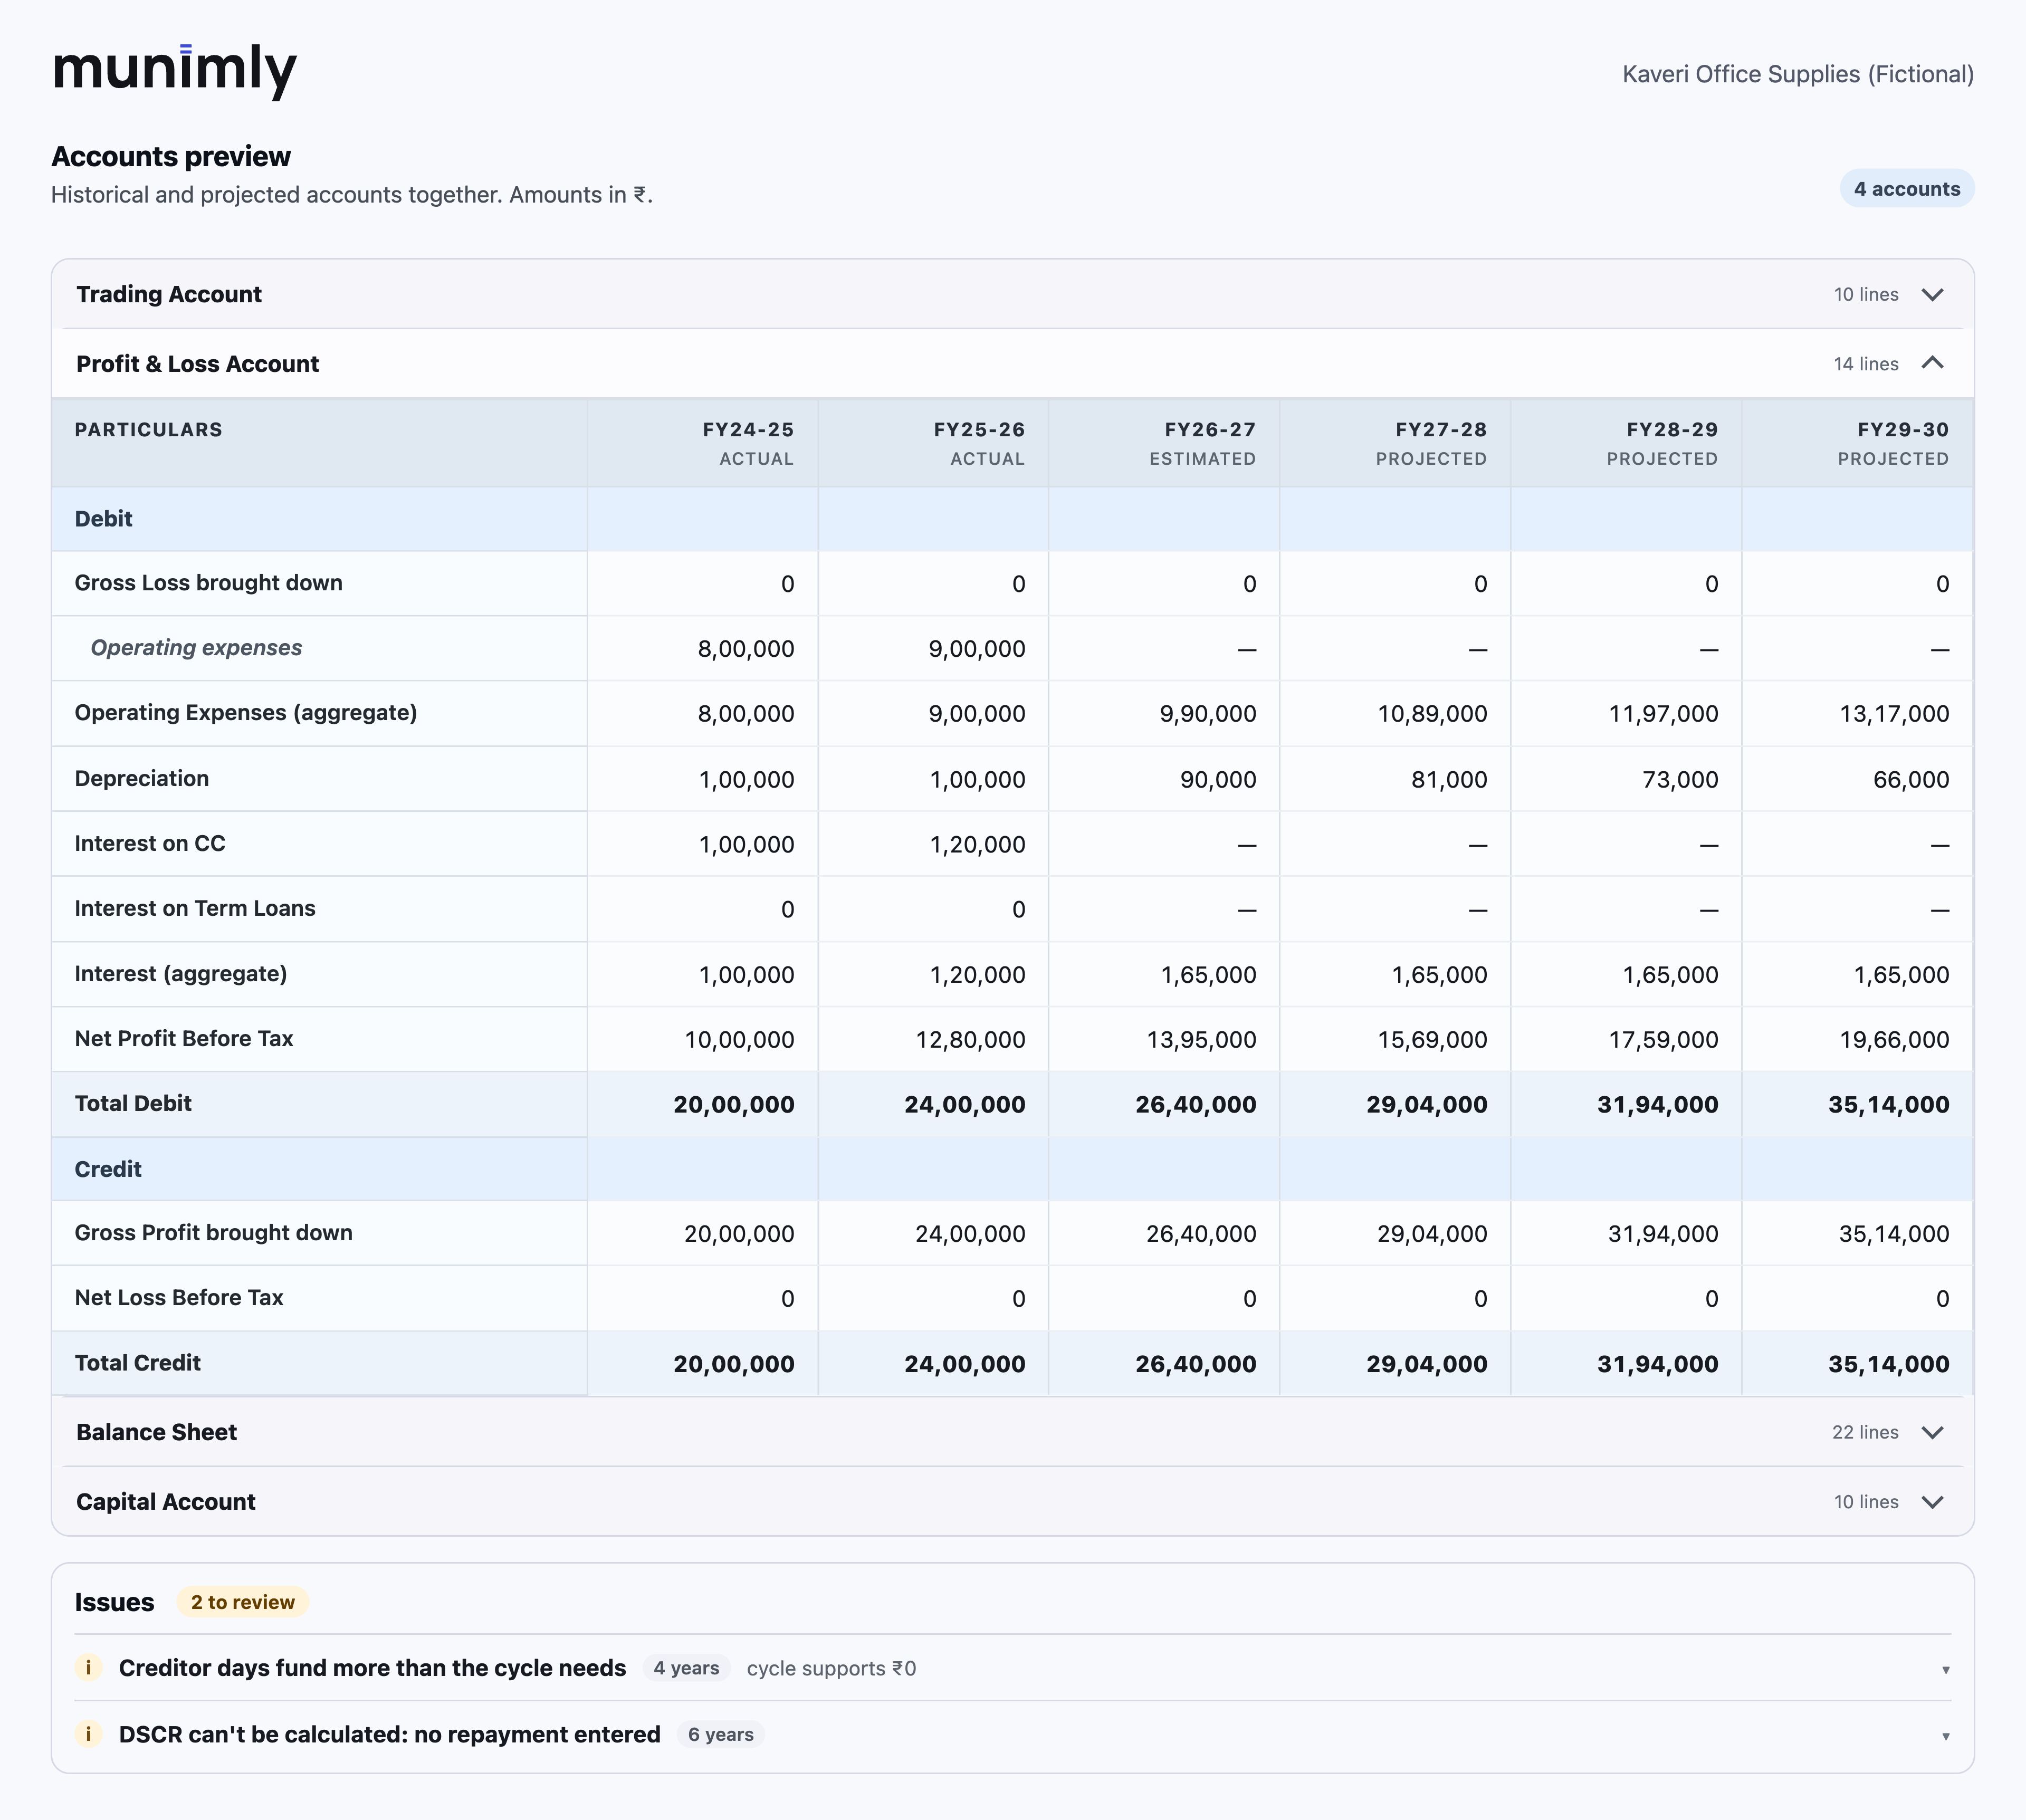Click Operating Expenses (aggregate) row label
The image size is (2026, 1820).
click(x=246, y=713)
